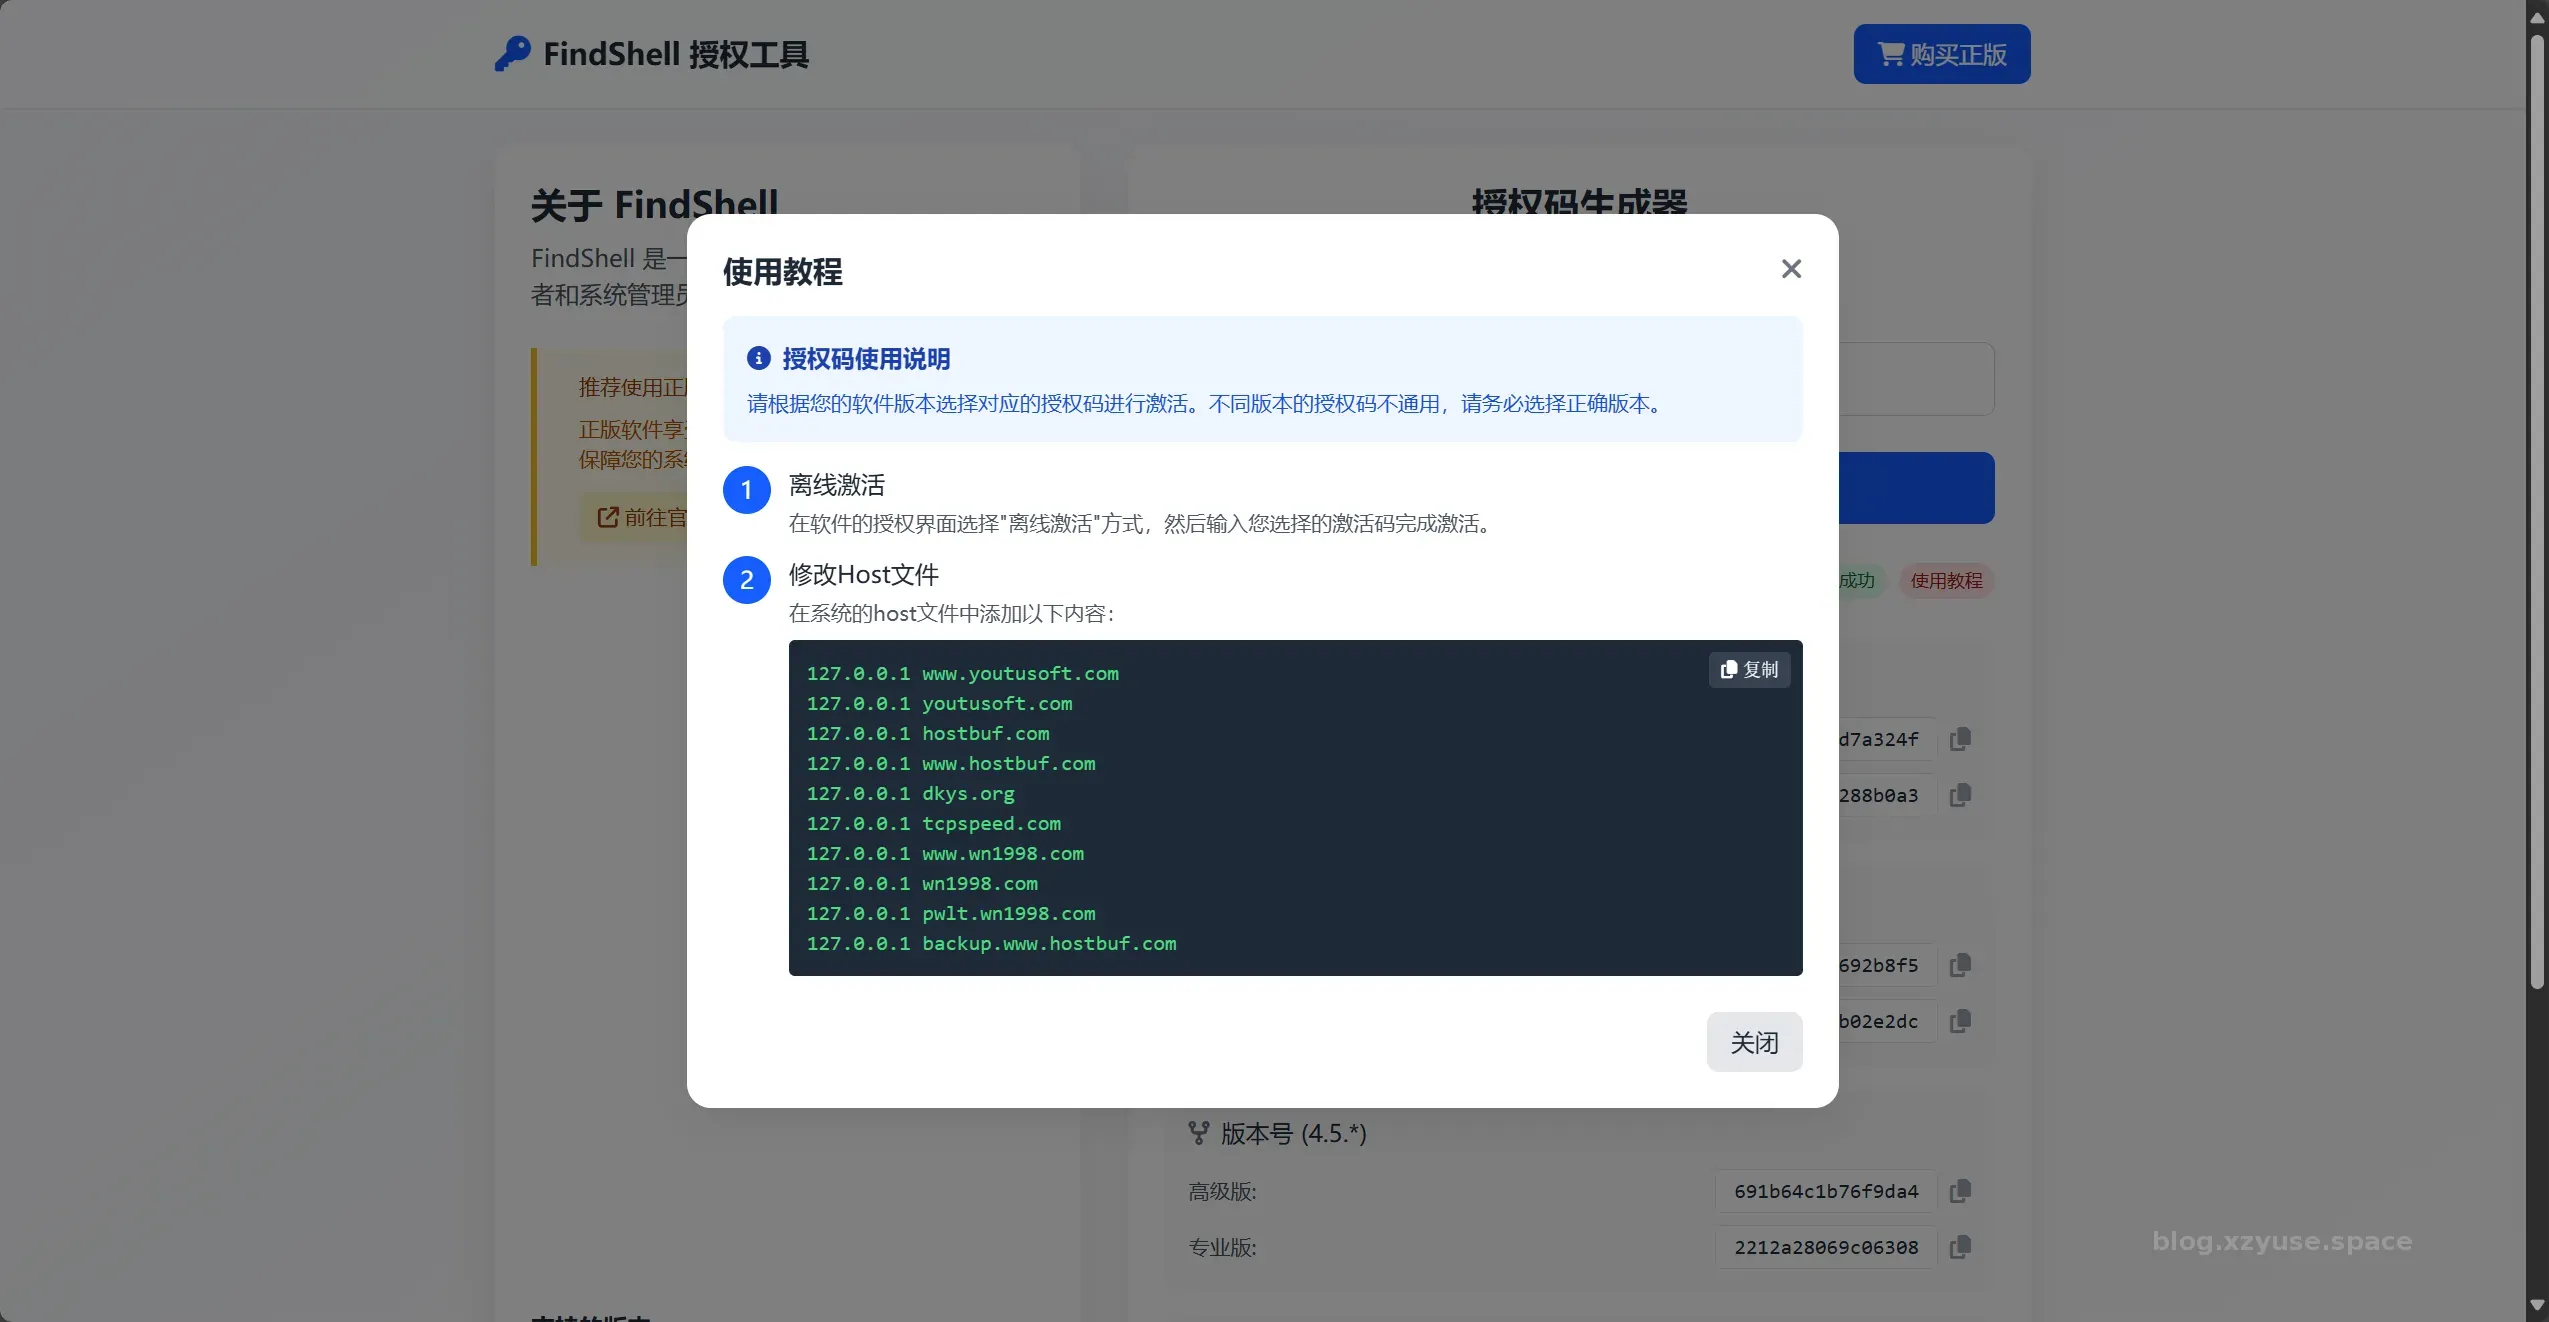Viewport: 2549px width, 1322px height.
Task: Click the step 2 circle badge
Action: point(746,580)
